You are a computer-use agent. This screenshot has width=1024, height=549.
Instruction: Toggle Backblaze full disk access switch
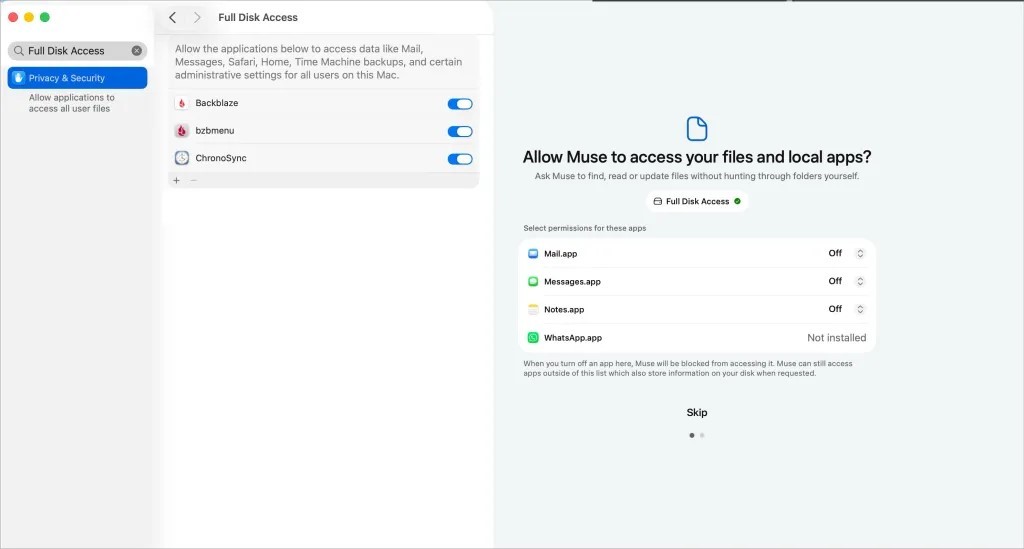pos(460,104)
